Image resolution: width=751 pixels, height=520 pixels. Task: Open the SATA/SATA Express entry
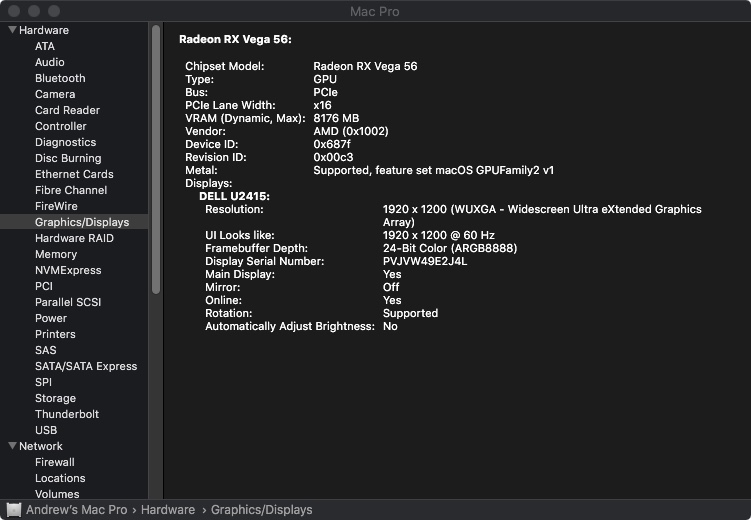click(86, 366)
